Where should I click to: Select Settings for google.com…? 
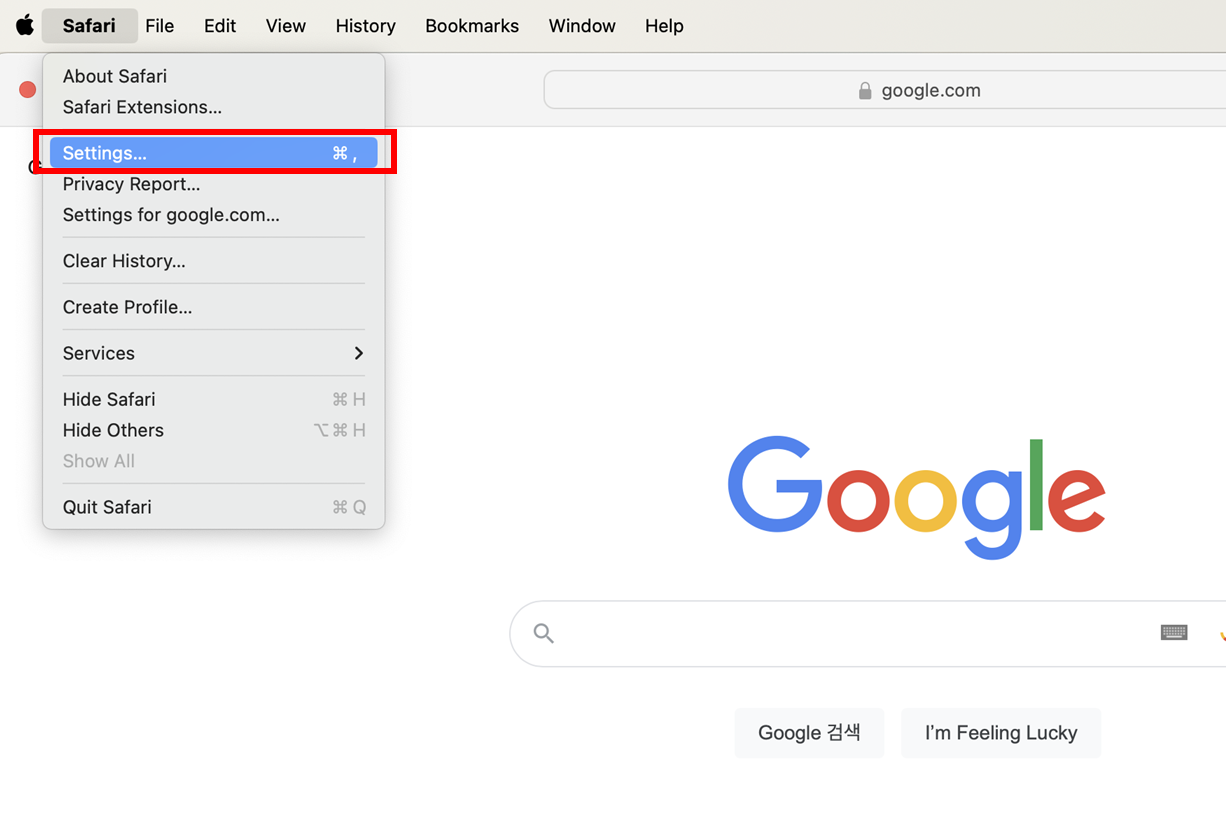click(213, 215)
